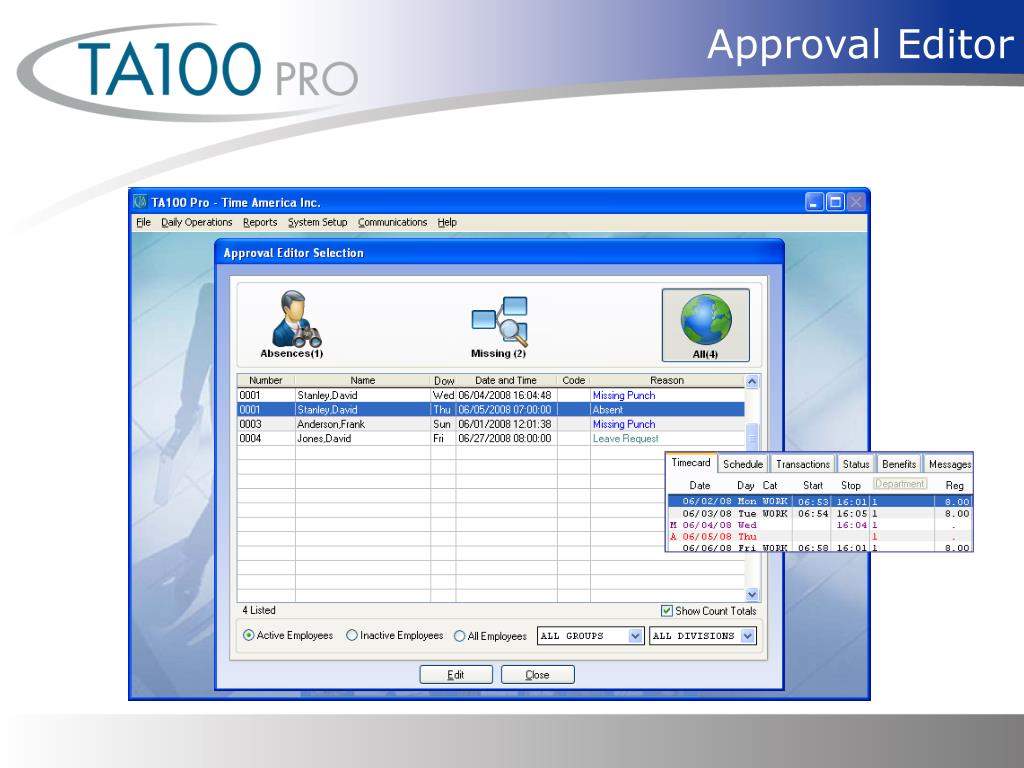This screenshot has height=768, width=1024.
Task: Select the Jones,David row
Action: (491, 438)
